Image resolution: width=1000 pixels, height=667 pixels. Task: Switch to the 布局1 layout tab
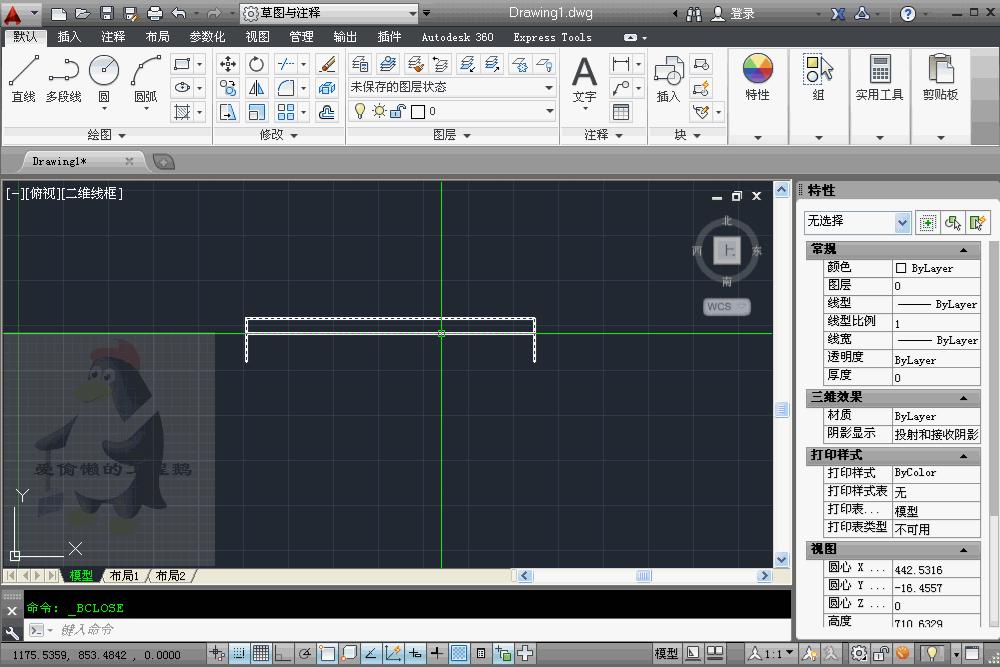124,576
